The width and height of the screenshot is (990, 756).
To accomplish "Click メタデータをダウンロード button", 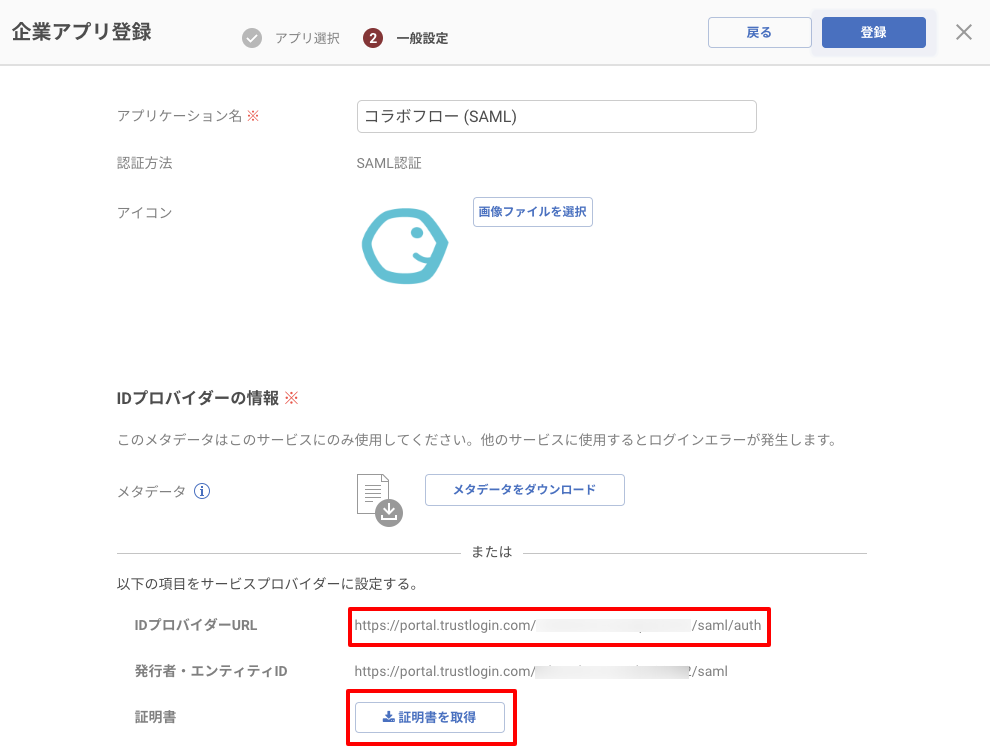I will coord(525,489).
